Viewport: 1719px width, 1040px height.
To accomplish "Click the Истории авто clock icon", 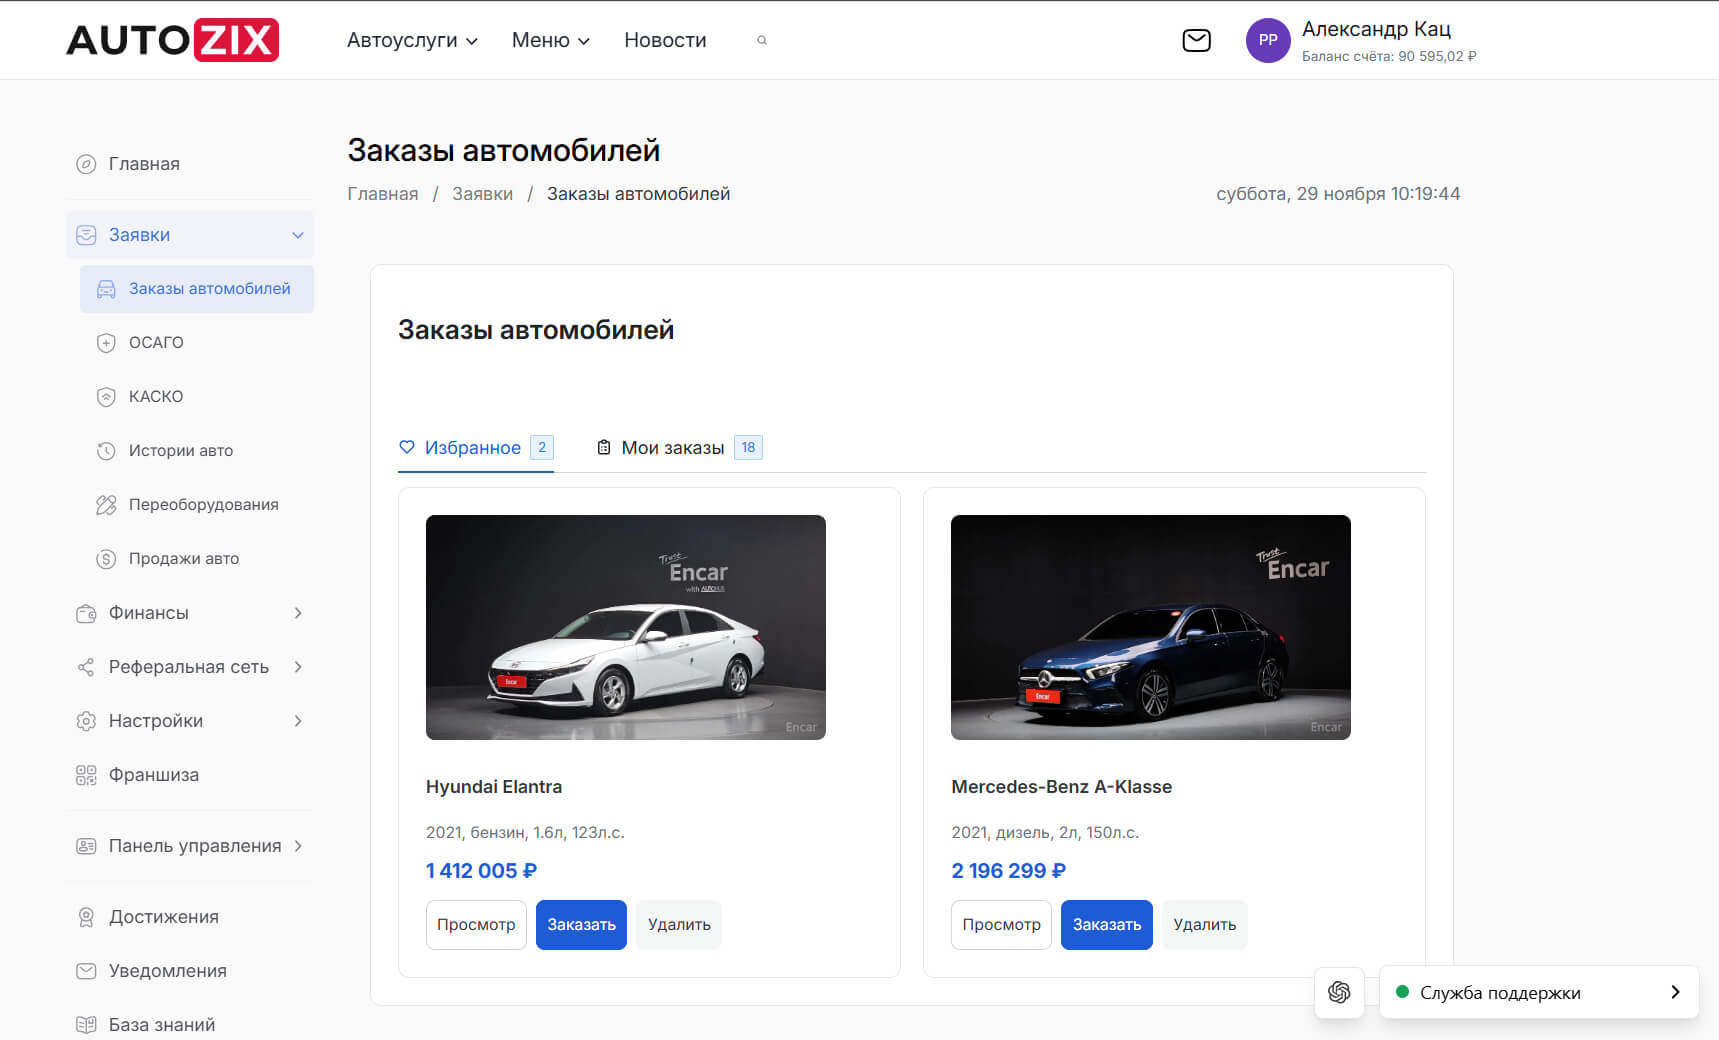I will (106, 451).
